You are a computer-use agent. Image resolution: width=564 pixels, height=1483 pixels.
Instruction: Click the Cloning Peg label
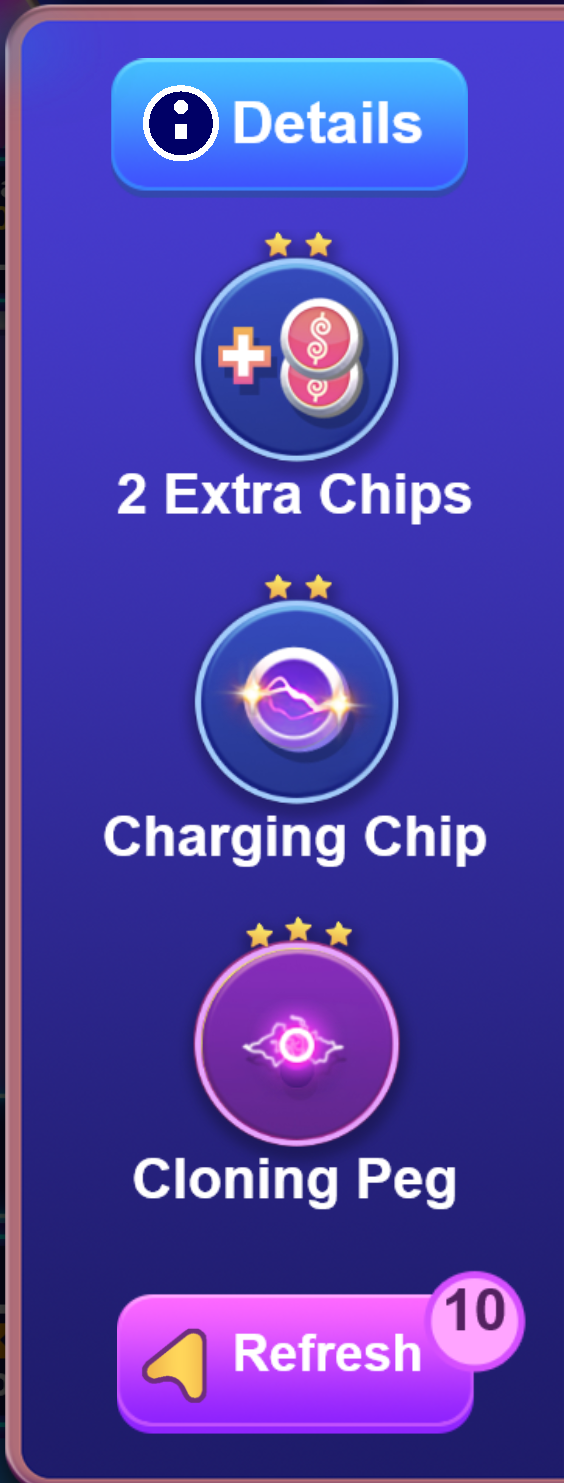pyautogui.click(x=295, y=1180)
